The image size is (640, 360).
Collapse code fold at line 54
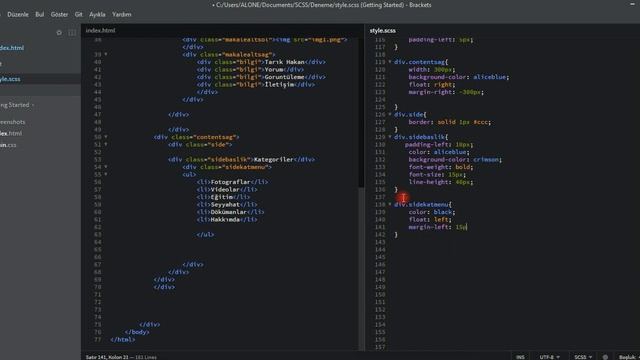(x=106, y=167)
